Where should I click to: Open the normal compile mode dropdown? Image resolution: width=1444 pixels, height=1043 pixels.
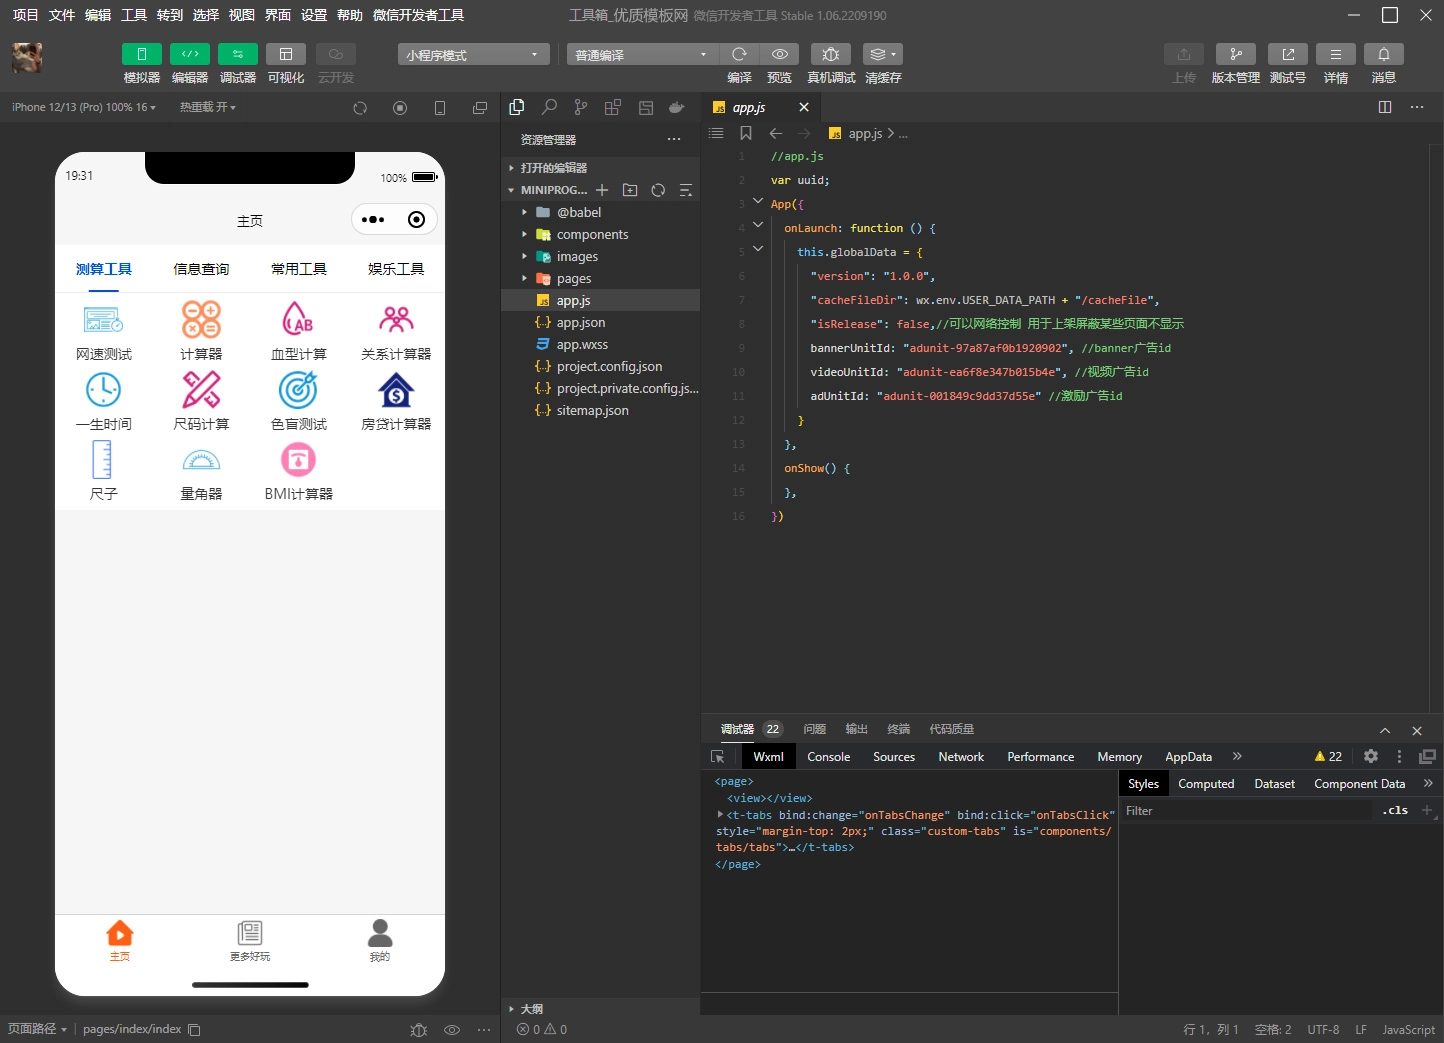(642, 55)
